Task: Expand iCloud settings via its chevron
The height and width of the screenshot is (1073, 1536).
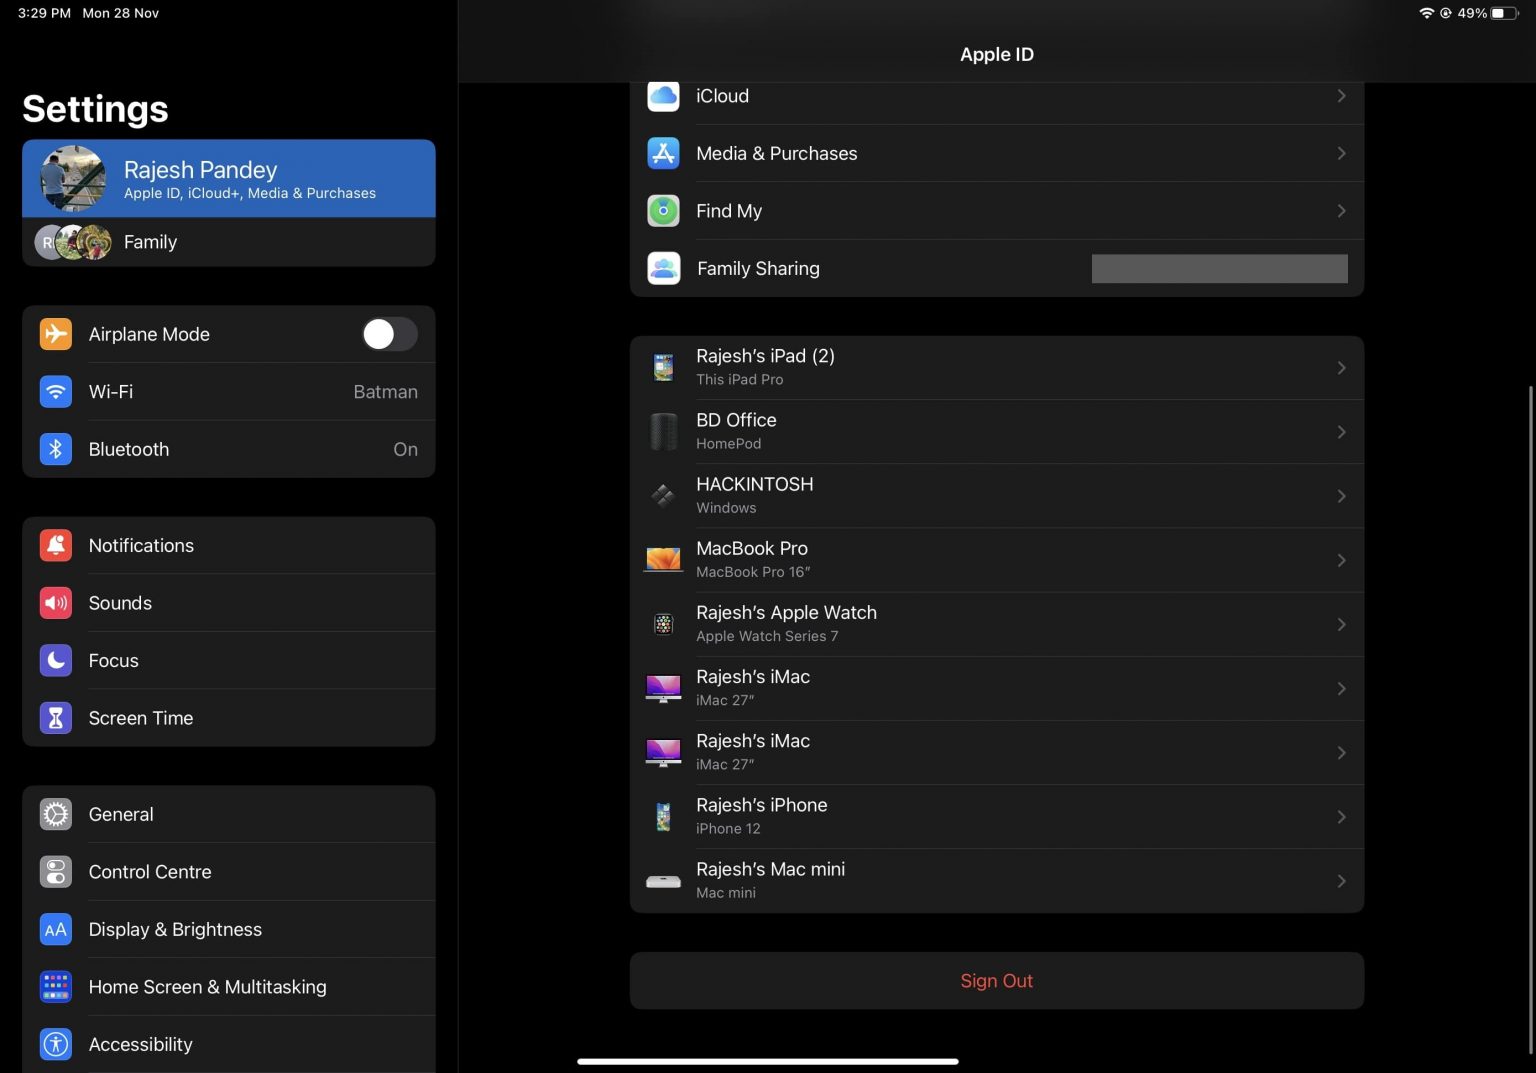Action: click(1341, 96)
